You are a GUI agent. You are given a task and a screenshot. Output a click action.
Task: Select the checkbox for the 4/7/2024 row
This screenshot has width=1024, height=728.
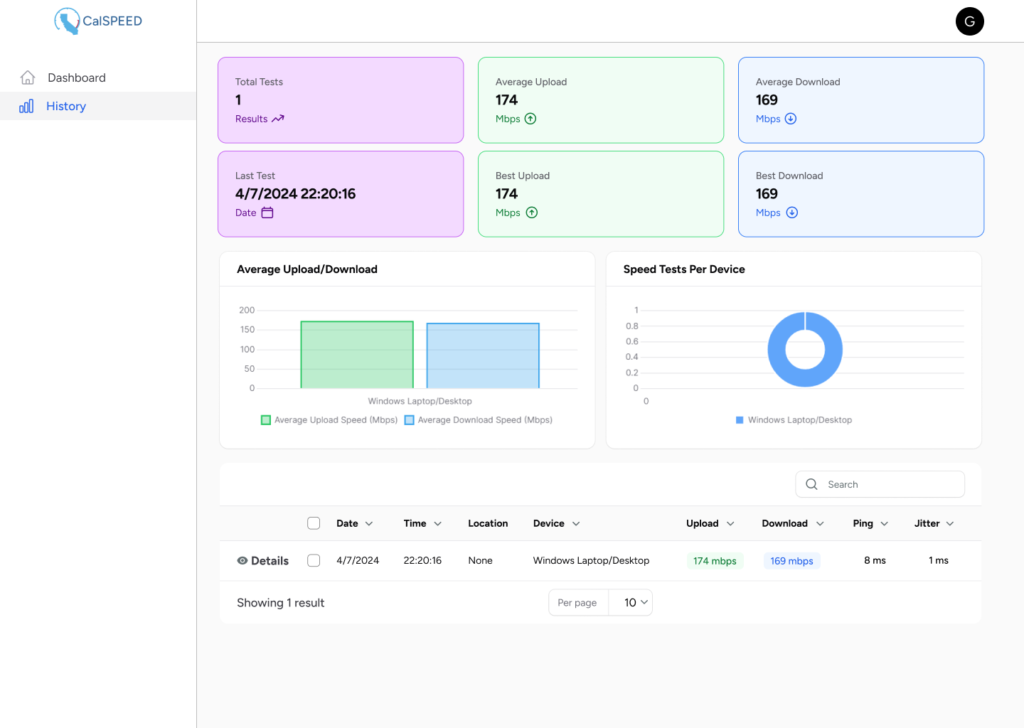pos(314,561)
